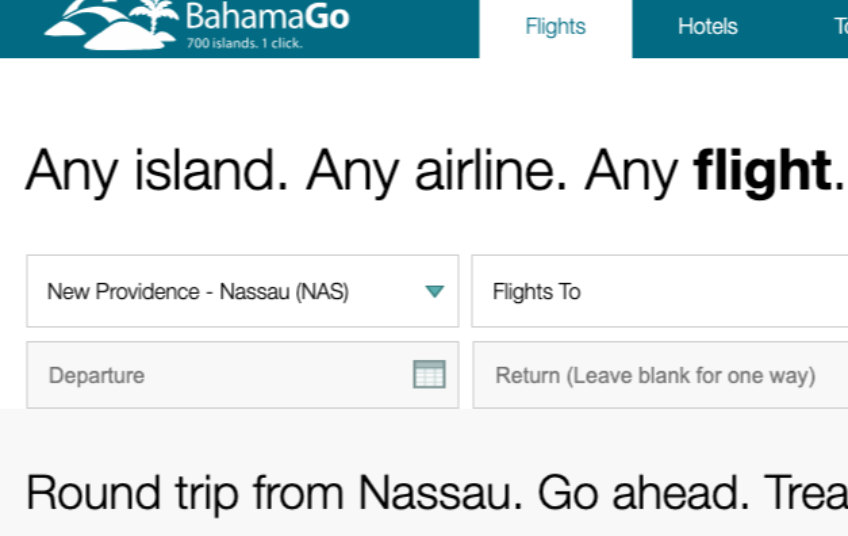
Task: Click the teal header bar left of Flights tab
Action: click(420, 28)
